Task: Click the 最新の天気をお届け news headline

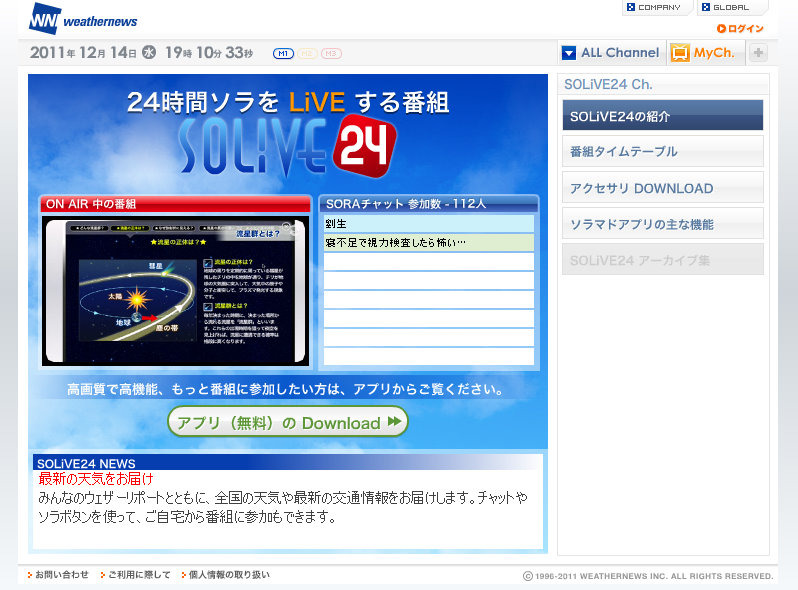Action: (96, 479)
